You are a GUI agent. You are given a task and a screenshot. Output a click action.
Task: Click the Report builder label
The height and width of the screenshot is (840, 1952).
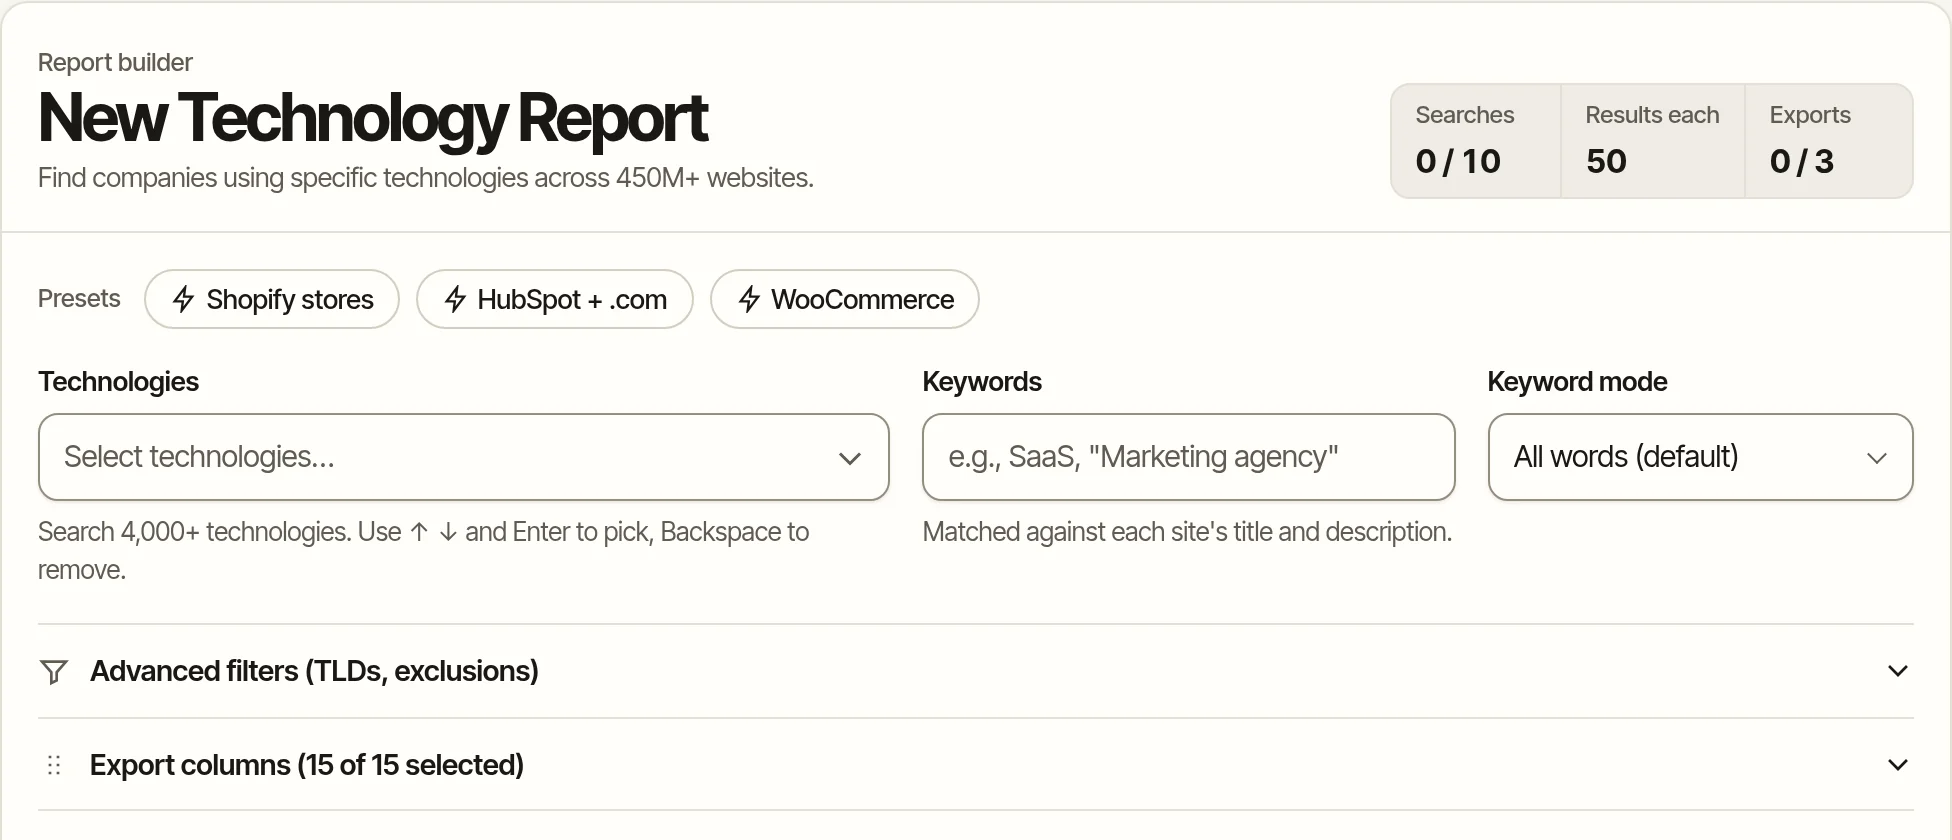coord(115,62)
